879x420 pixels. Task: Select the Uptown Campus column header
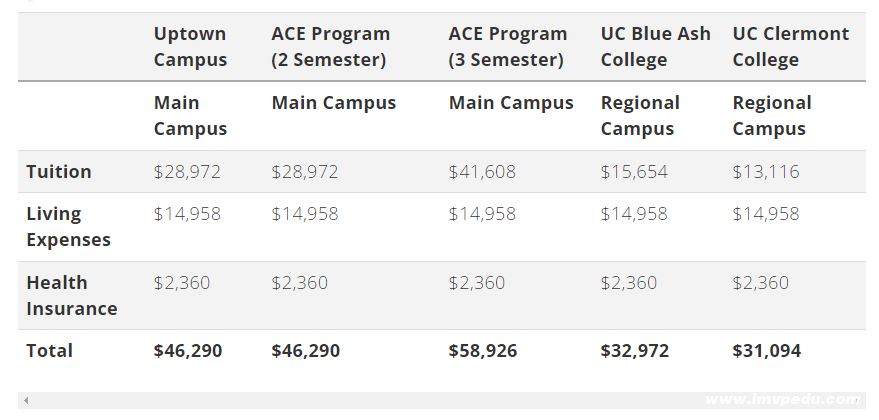point(190,47)
